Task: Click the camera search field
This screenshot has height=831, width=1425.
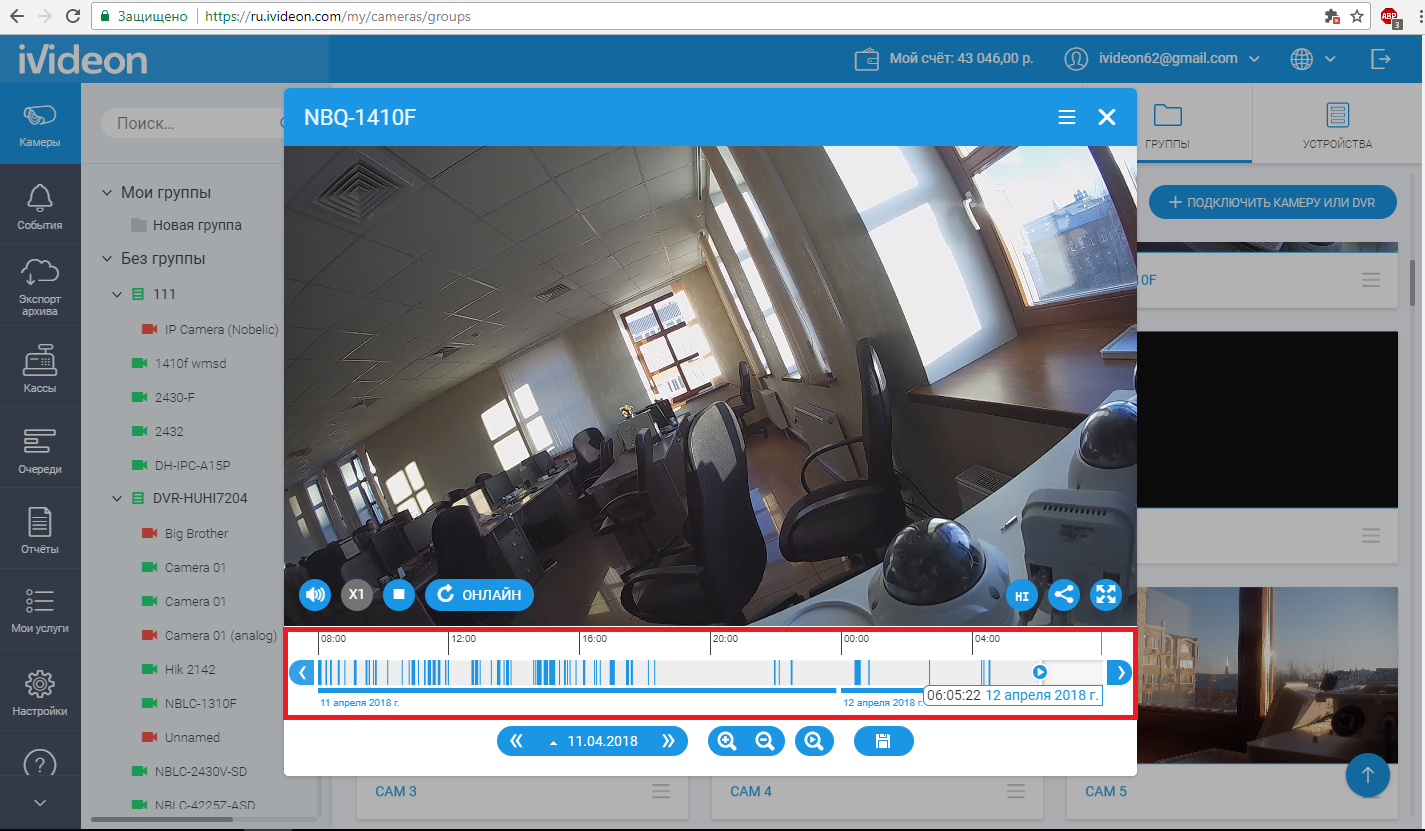Action: [x=192, y=124]
